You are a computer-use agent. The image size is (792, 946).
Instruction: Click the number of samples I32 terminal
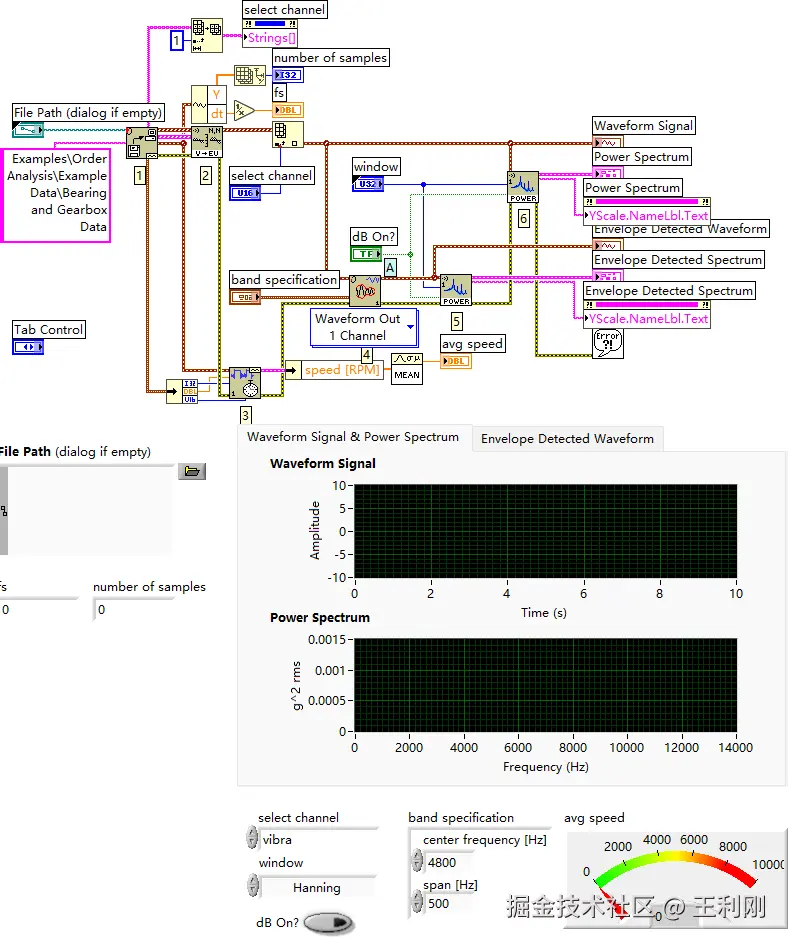click(x=288, y=75)
